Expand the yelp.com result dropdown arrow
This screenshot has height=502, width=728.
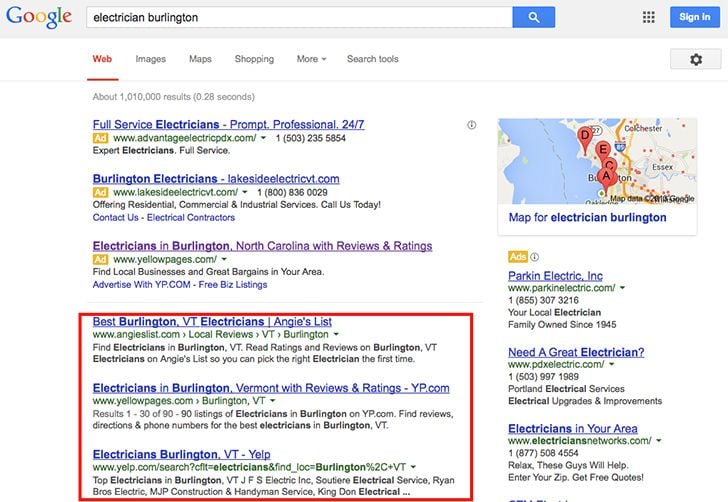coord(413,467)
